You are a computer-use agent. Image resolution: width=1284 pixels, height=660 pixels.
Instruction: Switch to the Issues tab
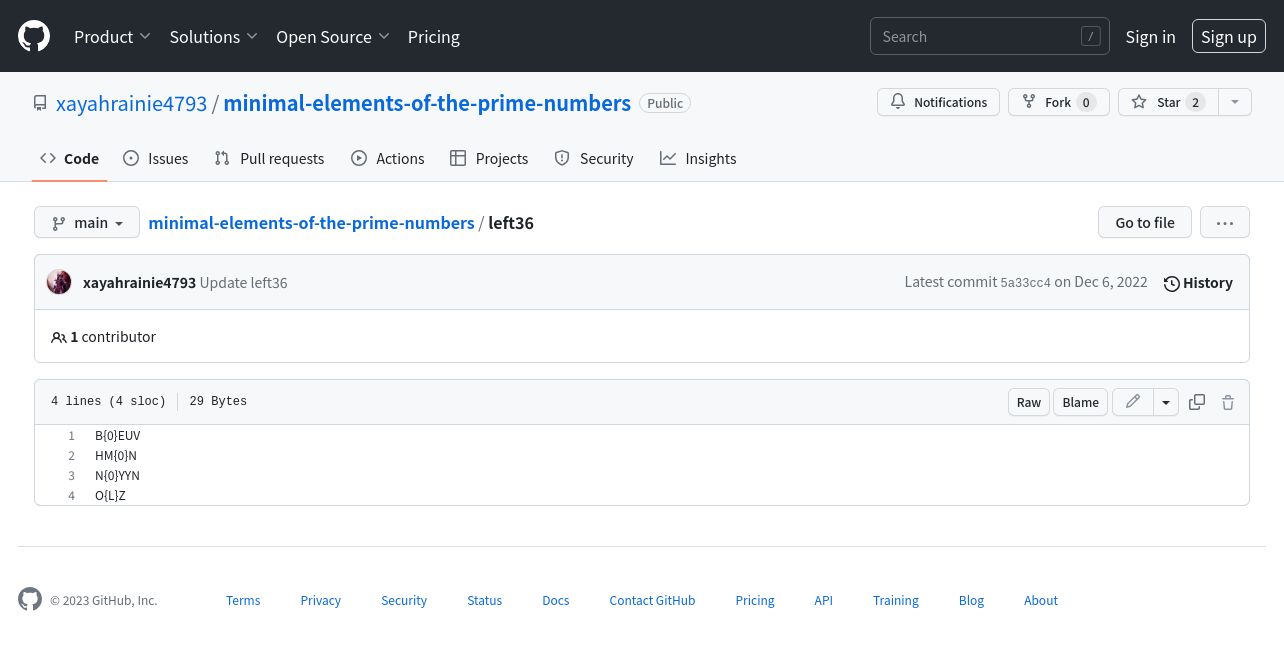coord(155,158)
